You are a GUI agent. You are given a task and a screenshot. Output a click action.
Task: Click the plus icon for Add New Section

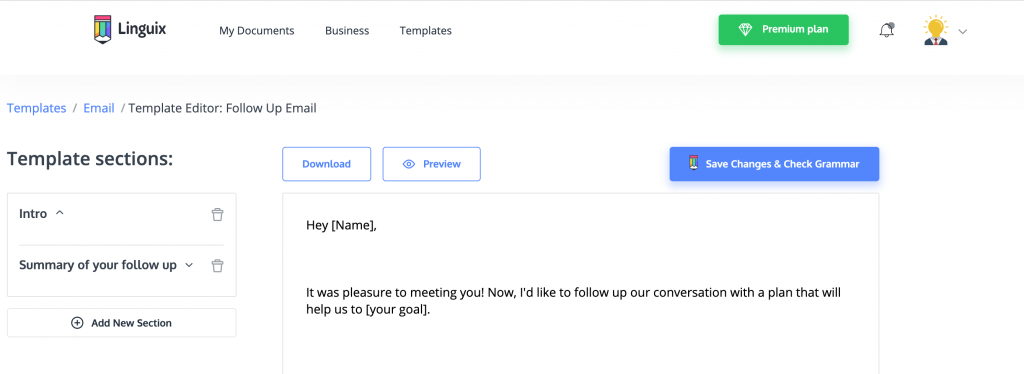[x=77, y=323]
